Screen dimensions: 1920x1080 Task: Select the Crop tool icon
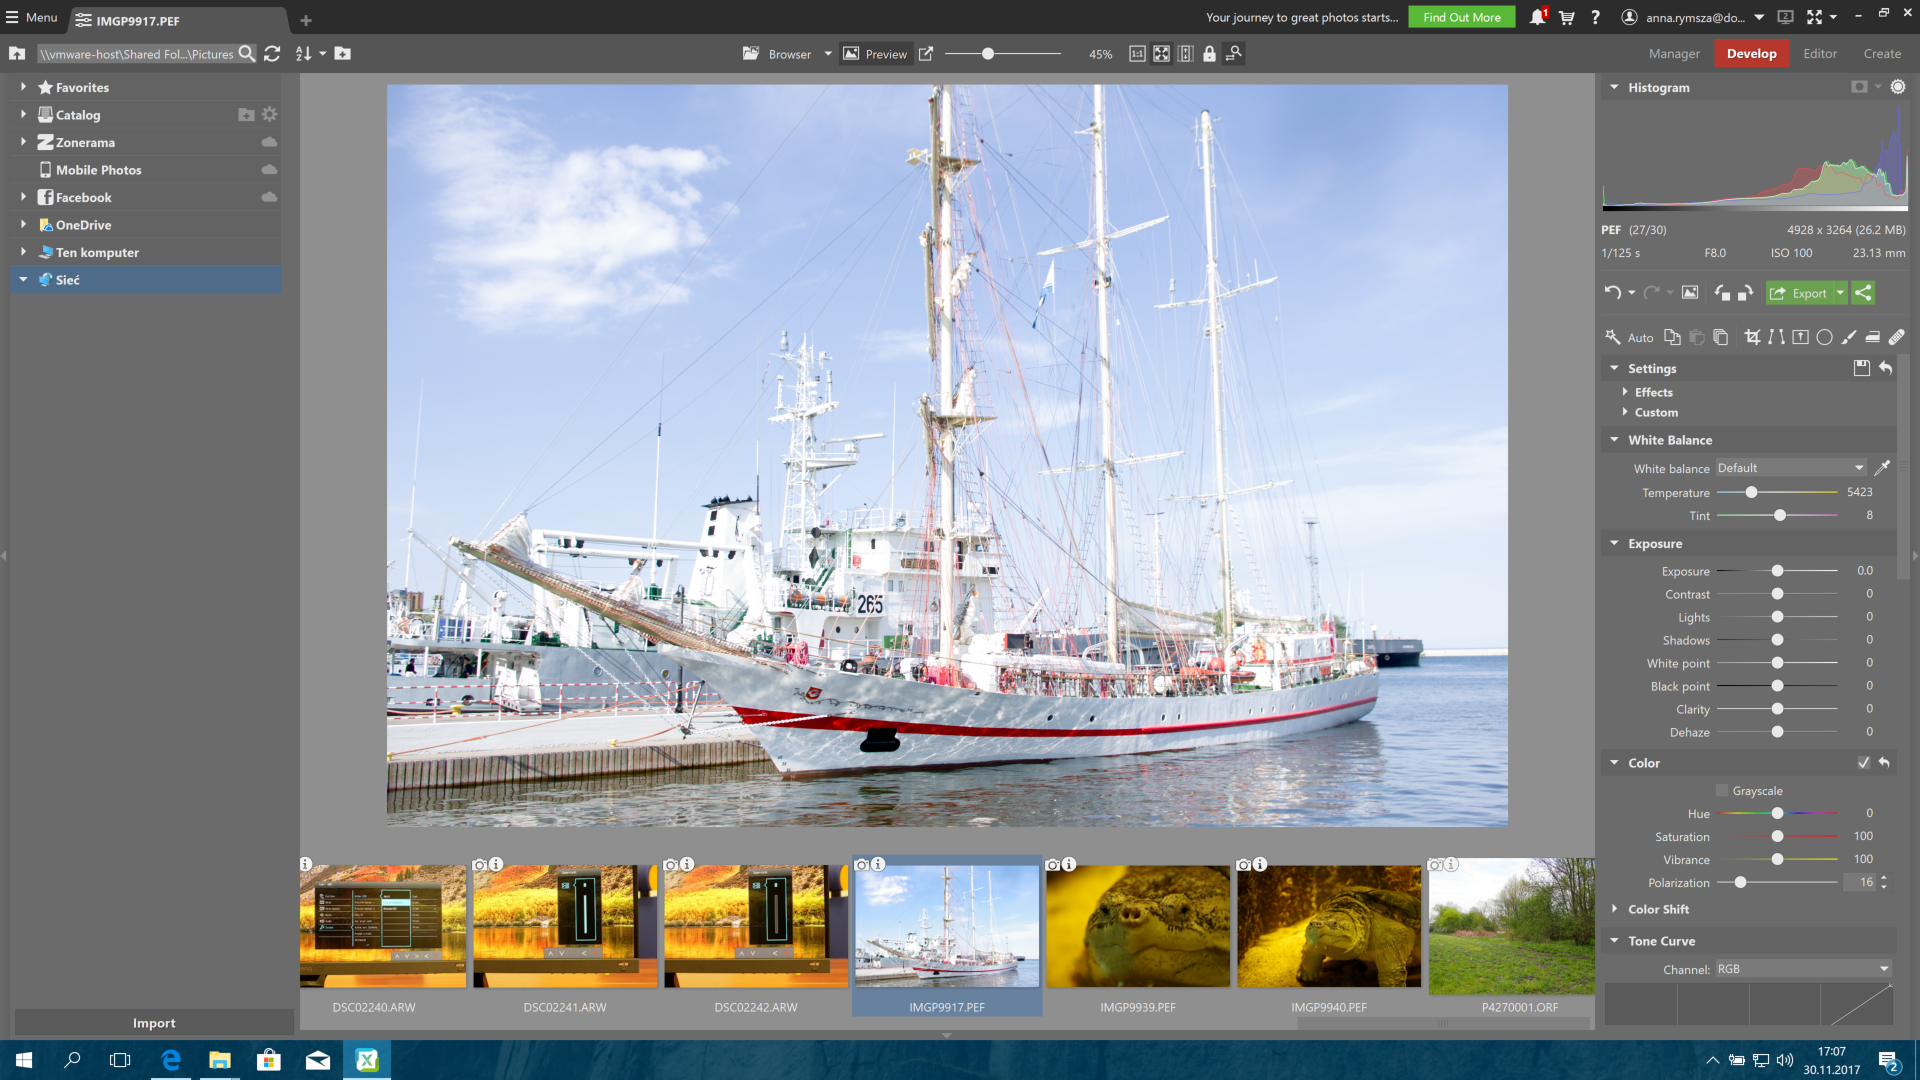pos(1752,338)
